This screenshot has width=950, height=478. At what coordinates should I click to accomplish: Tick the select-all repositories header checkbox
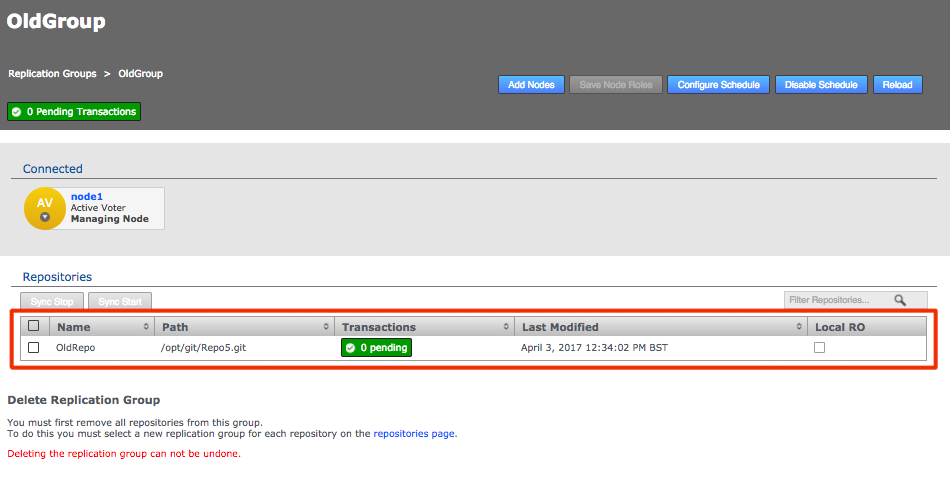tap(34, 326)
